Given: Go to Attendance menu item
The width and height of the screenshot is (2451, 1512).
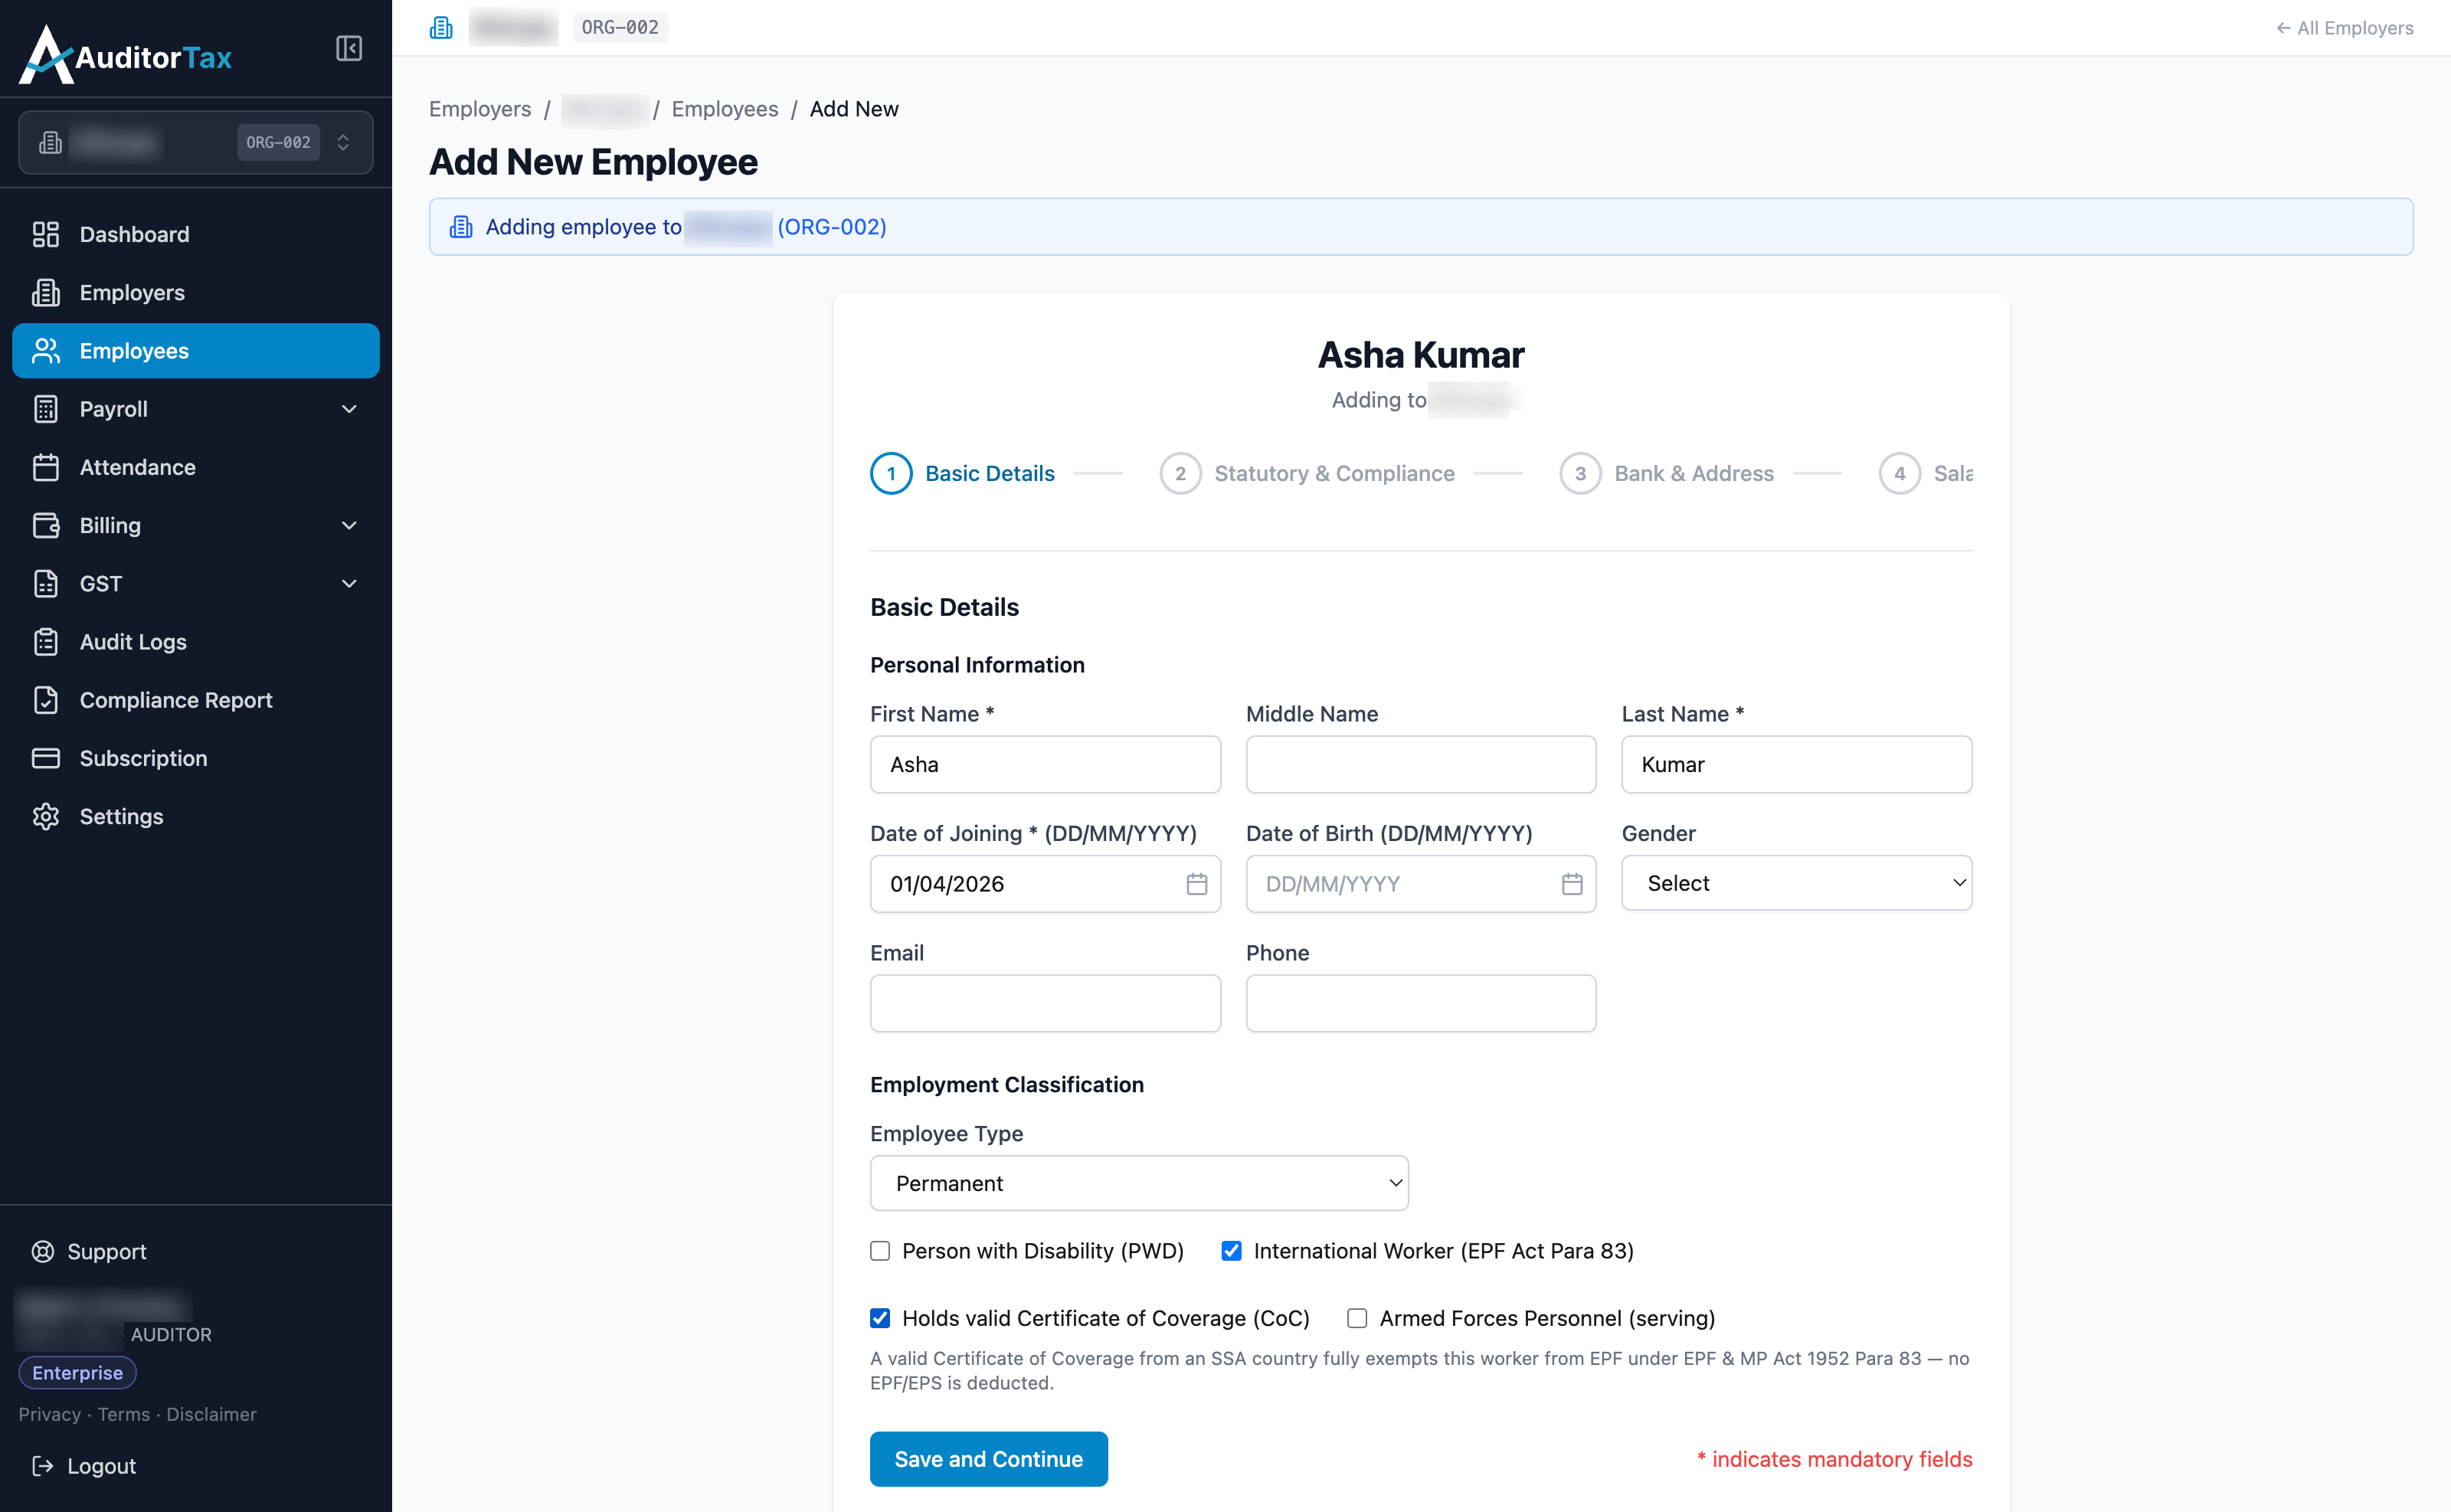Looking at the screenshot, I should tap(196, 467).
